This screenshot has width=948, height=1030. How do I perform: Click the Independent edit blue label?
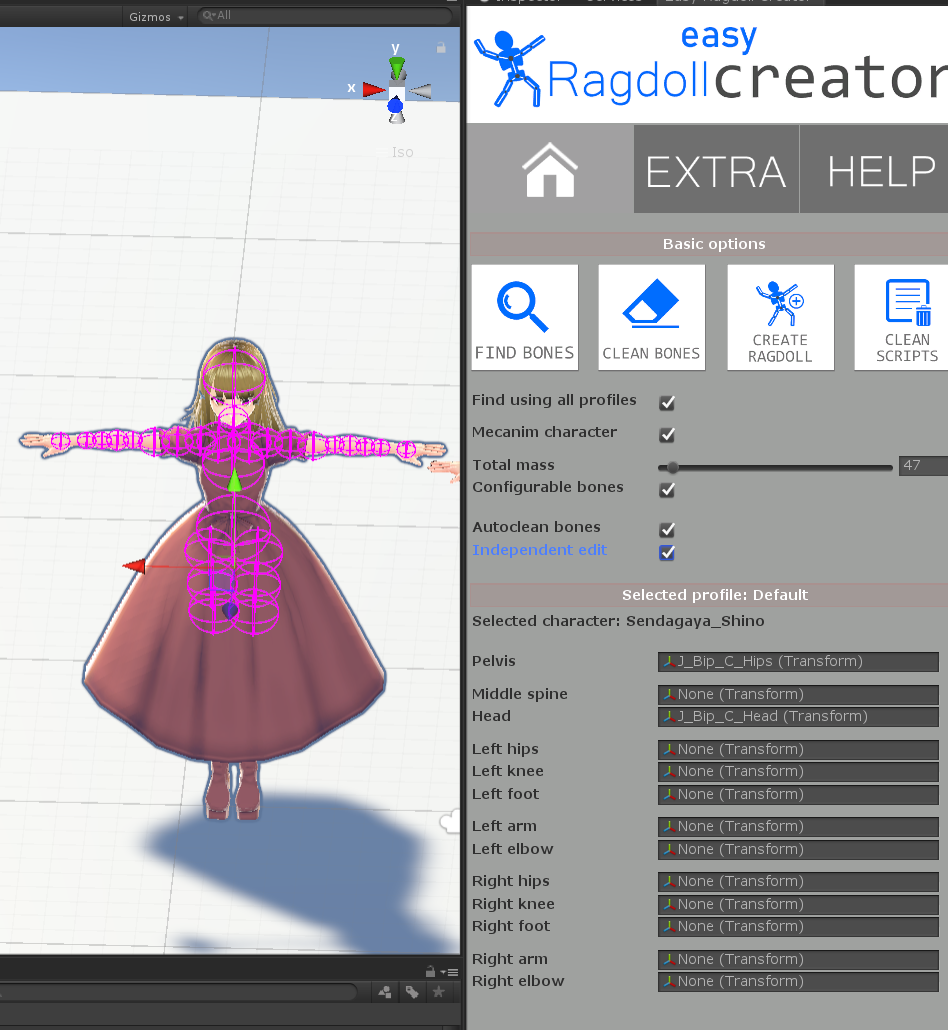539,550
